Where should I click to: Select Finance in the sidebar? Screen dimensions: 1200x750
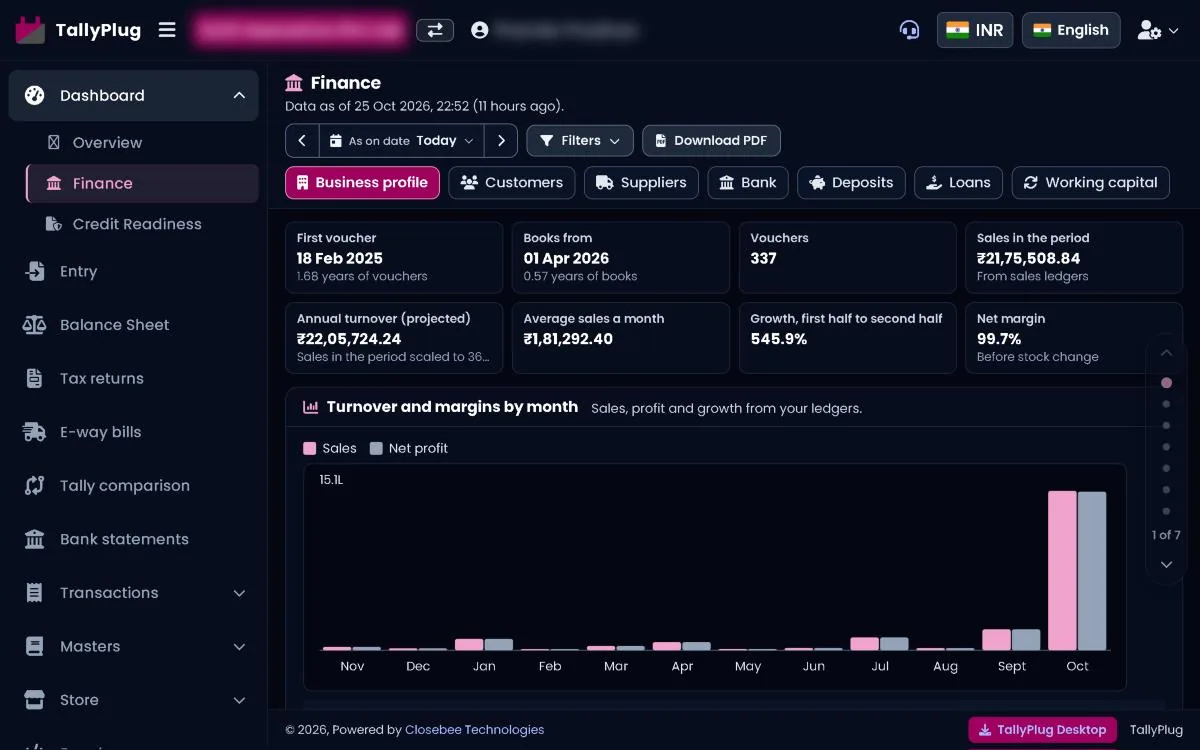(142, 183)
